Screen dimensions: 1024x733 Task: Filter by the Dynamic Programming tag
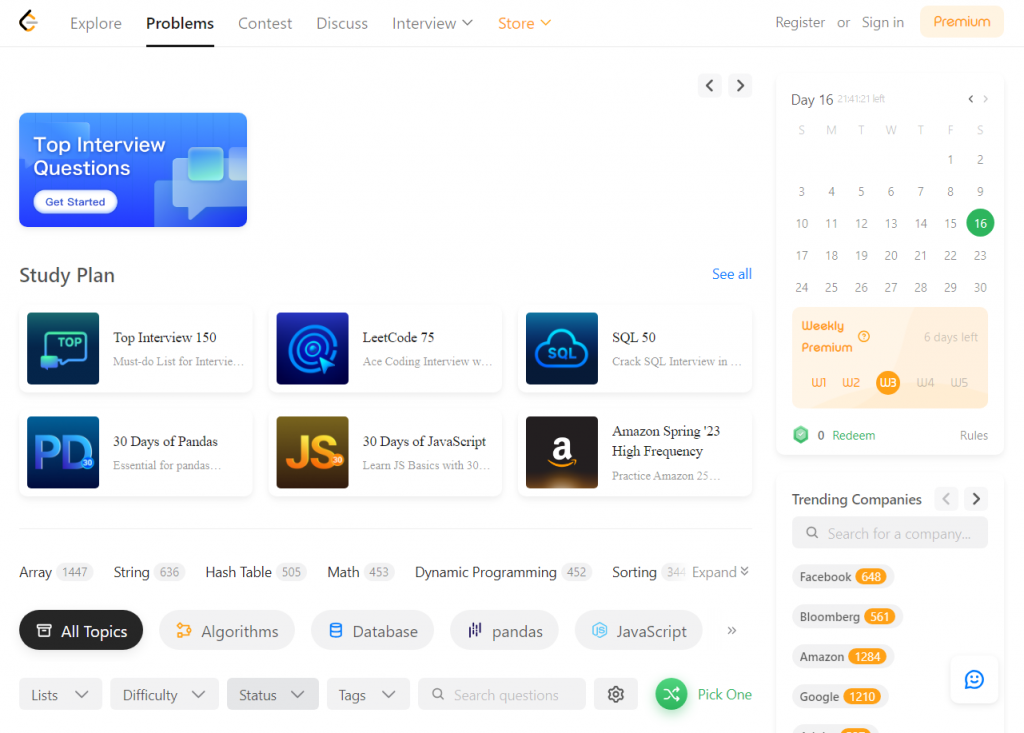point(504,572)
